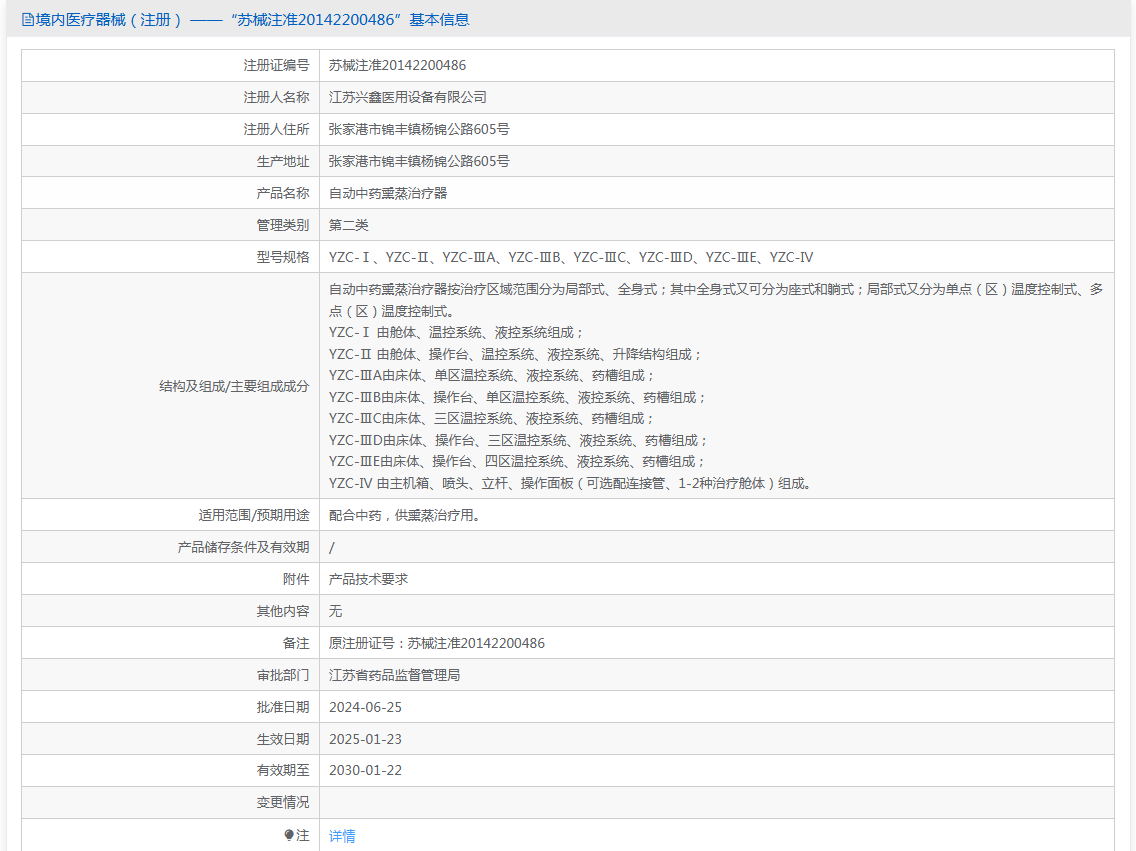Select registration number 苏械注准20142200486 value
Image resolution: width=1136 pixels, height=851 pixels.
point(397,65)
